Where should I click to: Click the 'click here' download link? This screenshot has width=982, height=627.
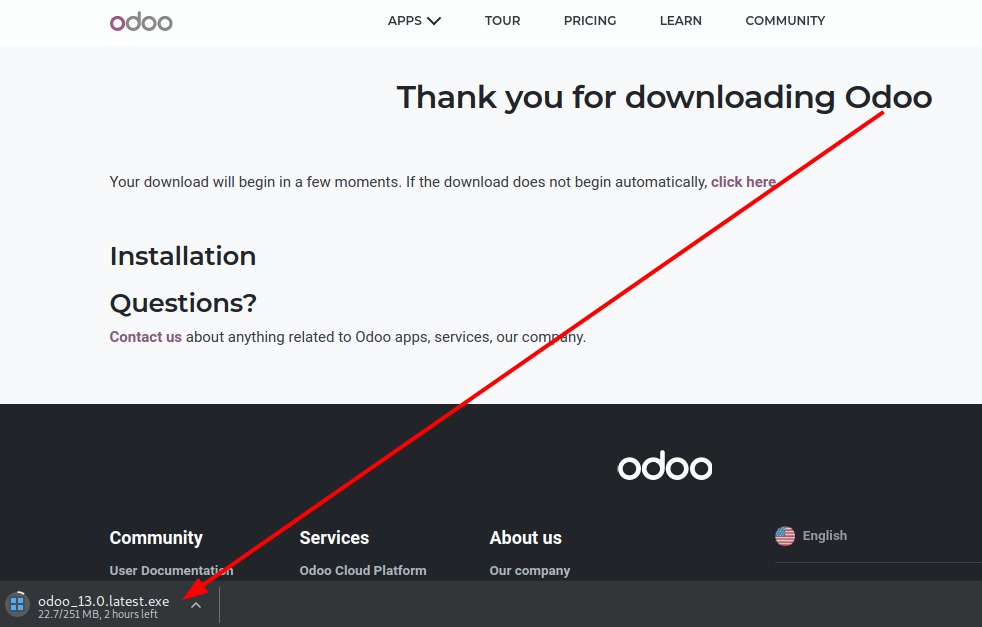743,182
